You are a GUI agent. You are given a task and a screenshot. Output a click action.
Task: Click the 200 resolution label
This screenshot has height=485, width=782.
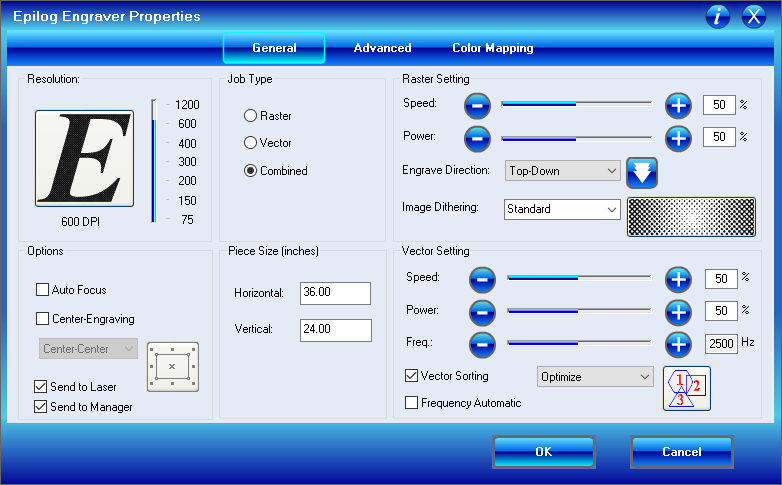[x=187, y=181]
